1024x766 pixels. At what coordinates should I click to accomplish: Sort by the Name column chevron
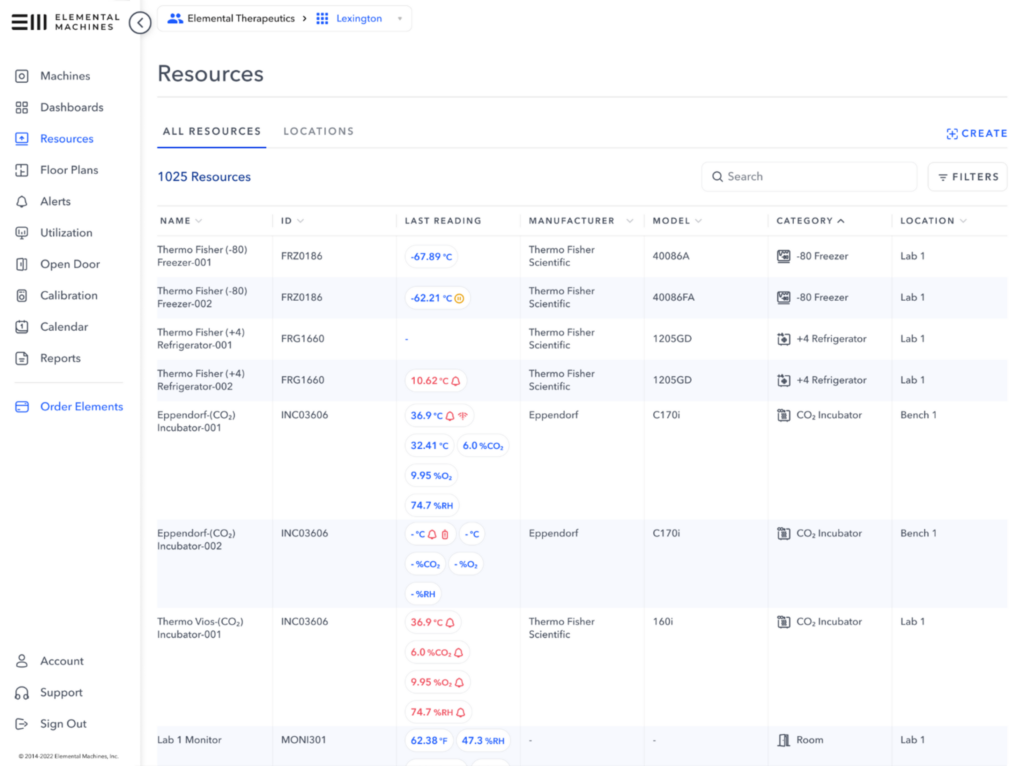(x=198, y=221)
